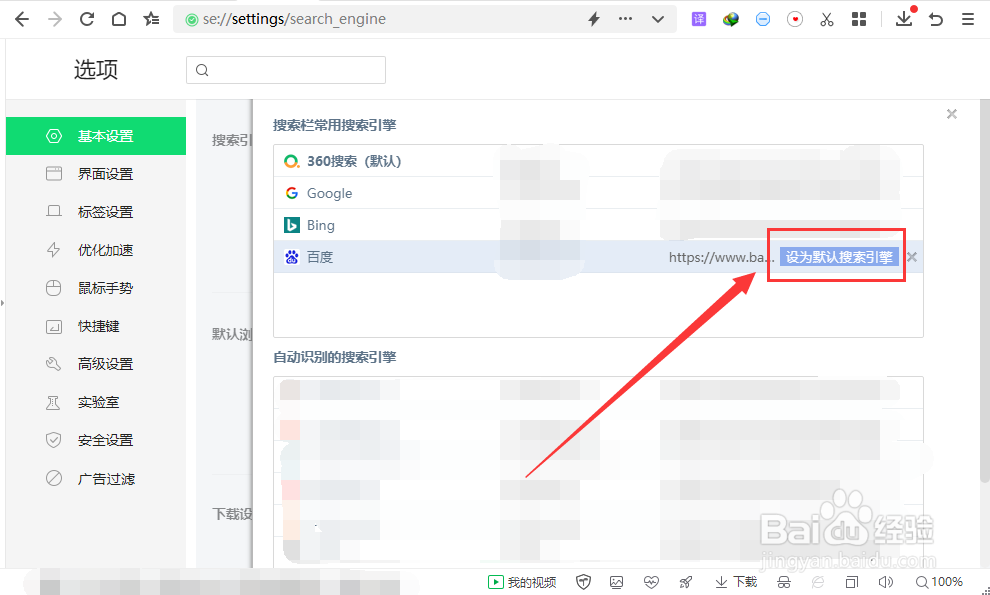Image resolution: width=990 pixels, height=595 pixels.
Task: Open 我的视频 in the status bar
Action: coord(522,582)
